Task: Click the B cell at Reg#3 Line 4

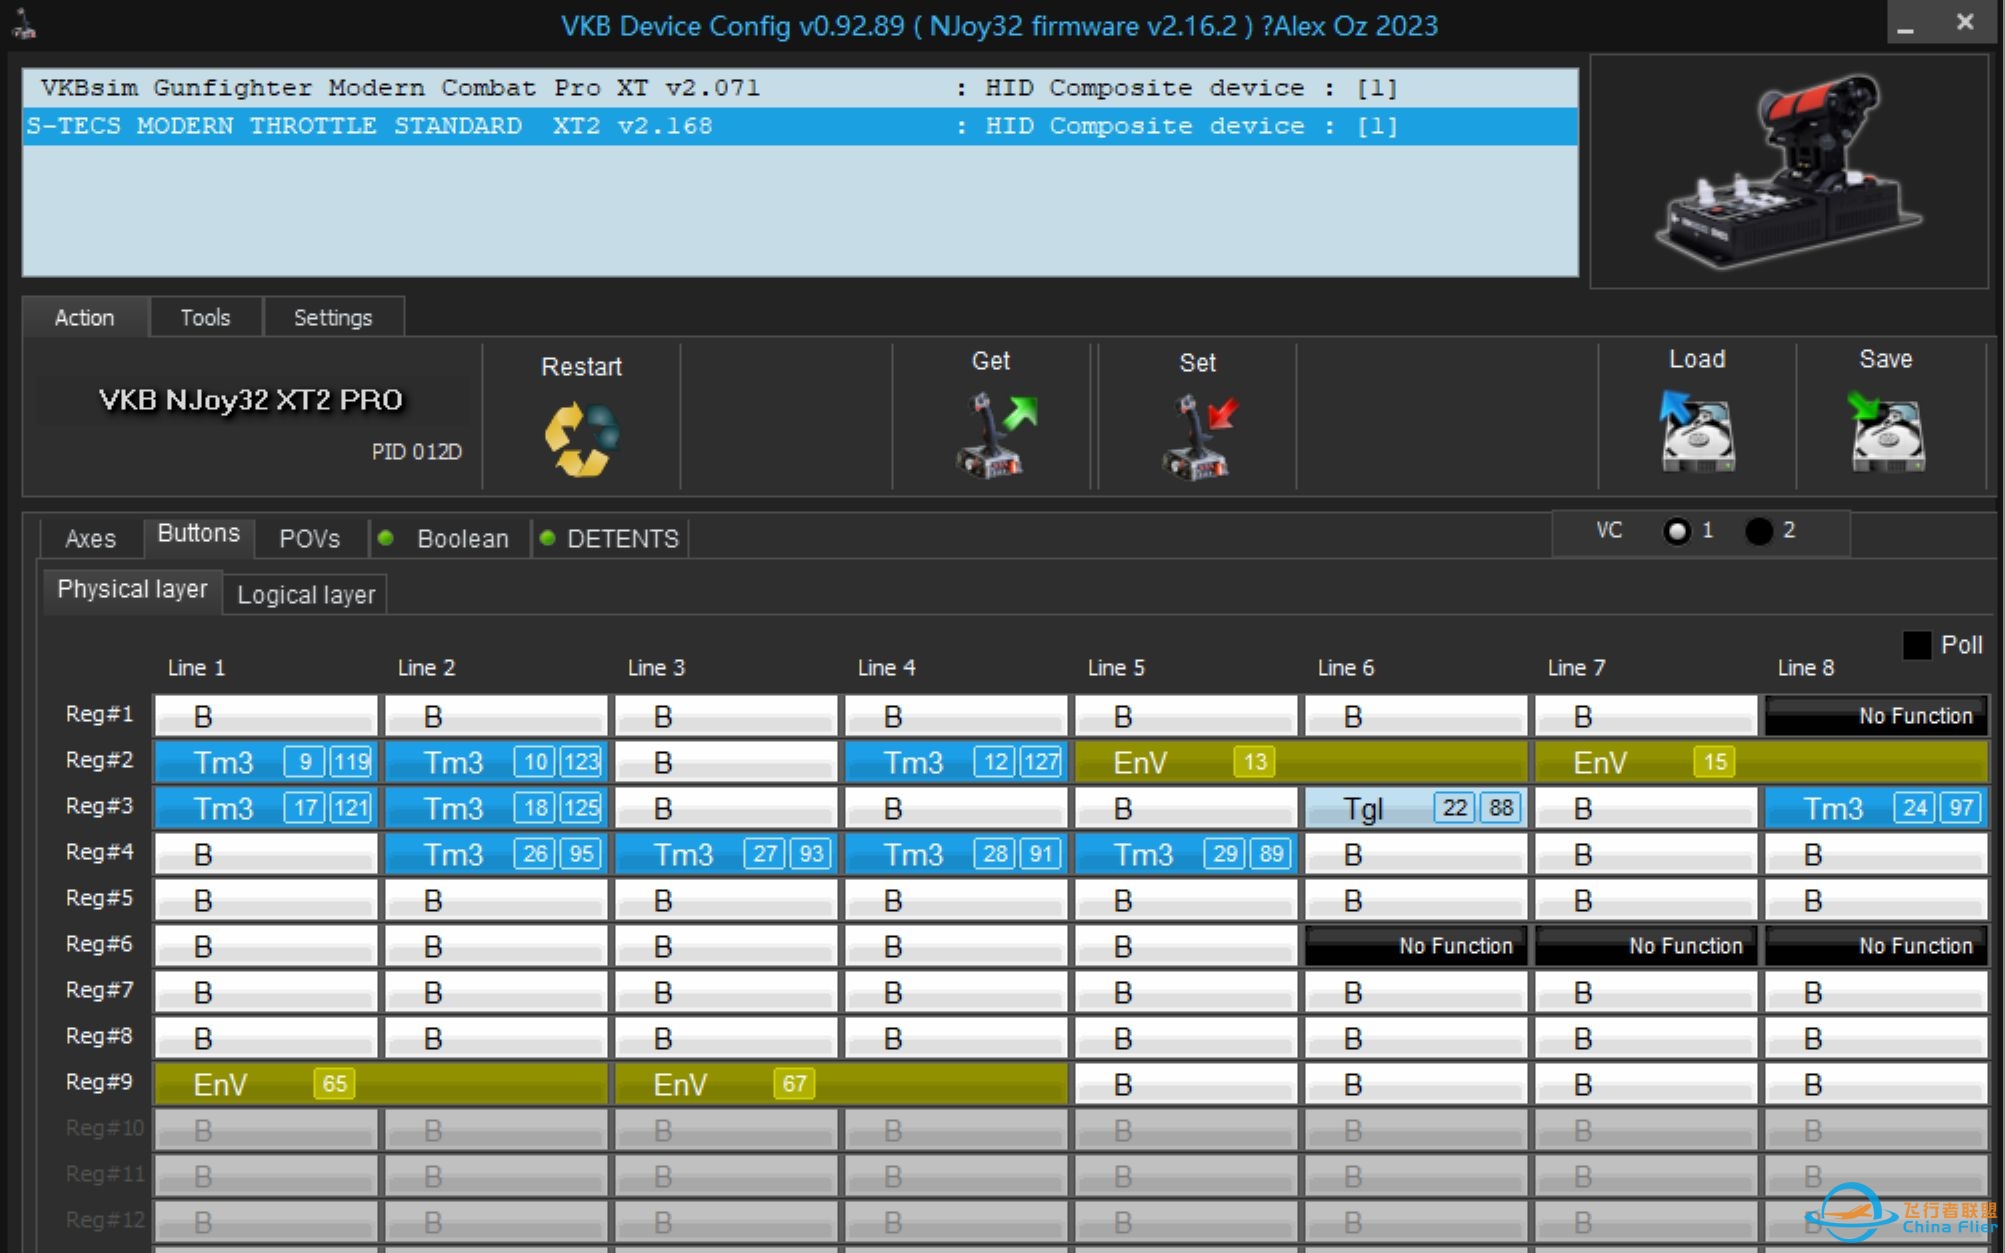Action: 956,808
